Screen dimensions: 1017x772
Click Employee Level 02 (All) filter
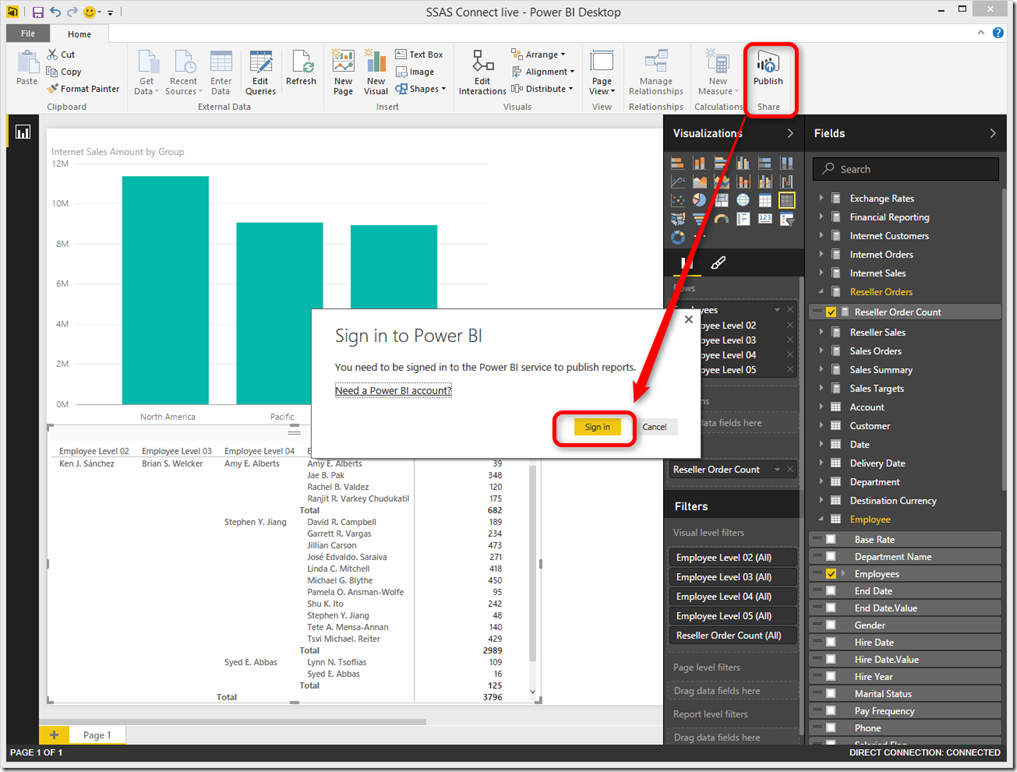pos(732,558)
